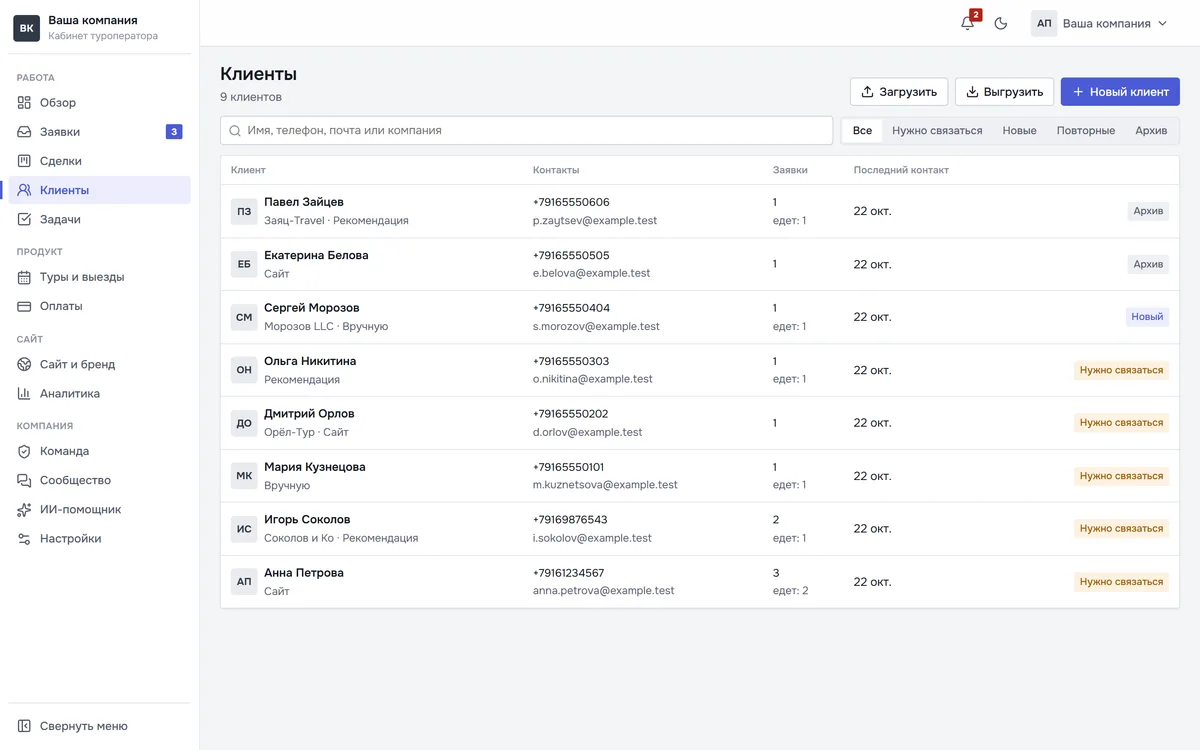Screen dimensions: 1200x750
Task: Click the Последний контакт column header
Action: pyautogui.click(x=901, y=170)
